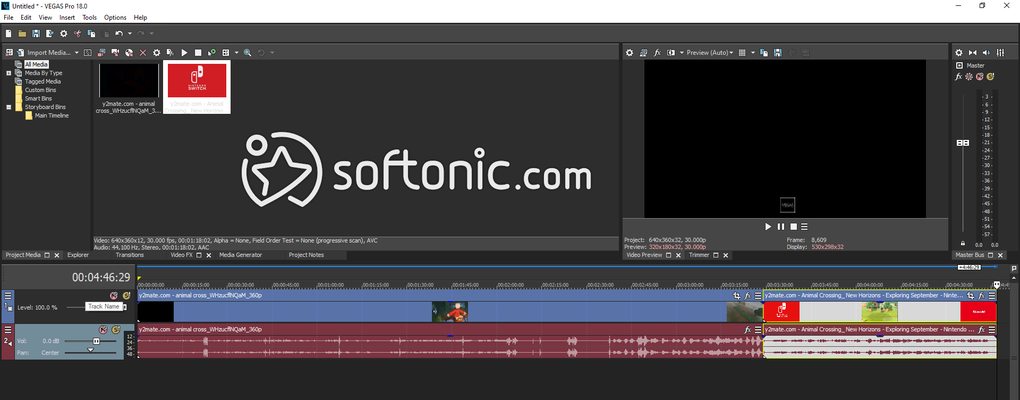Viewport: 1020px width, 400px height.
Task: Click the Open project folder icon
Action: click(22, 33)
